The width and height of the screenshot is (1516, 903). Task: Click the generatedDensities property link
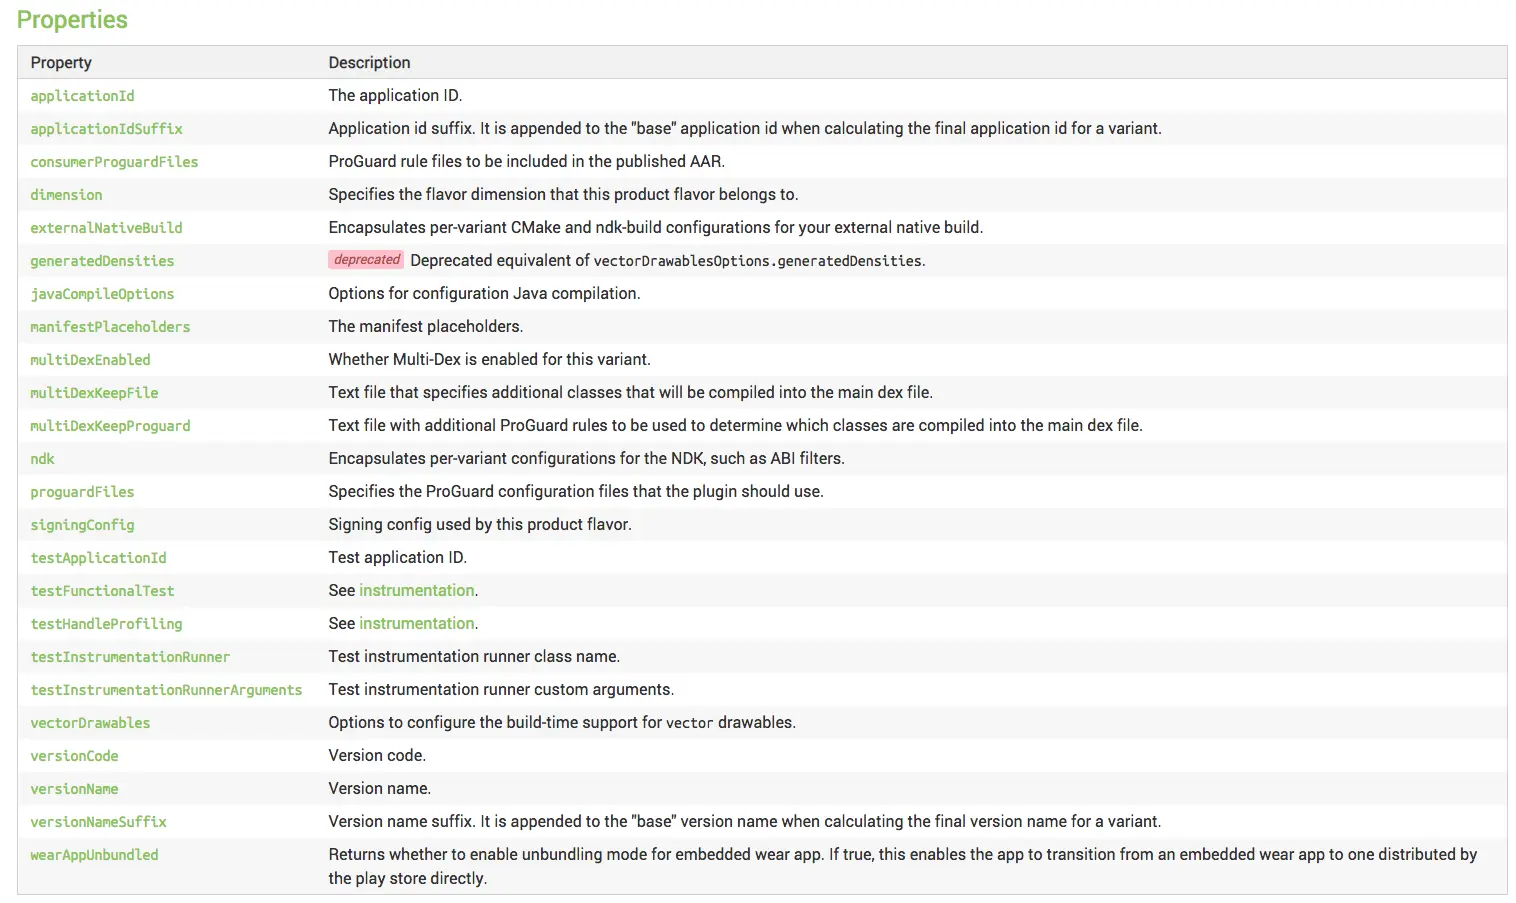102,261
